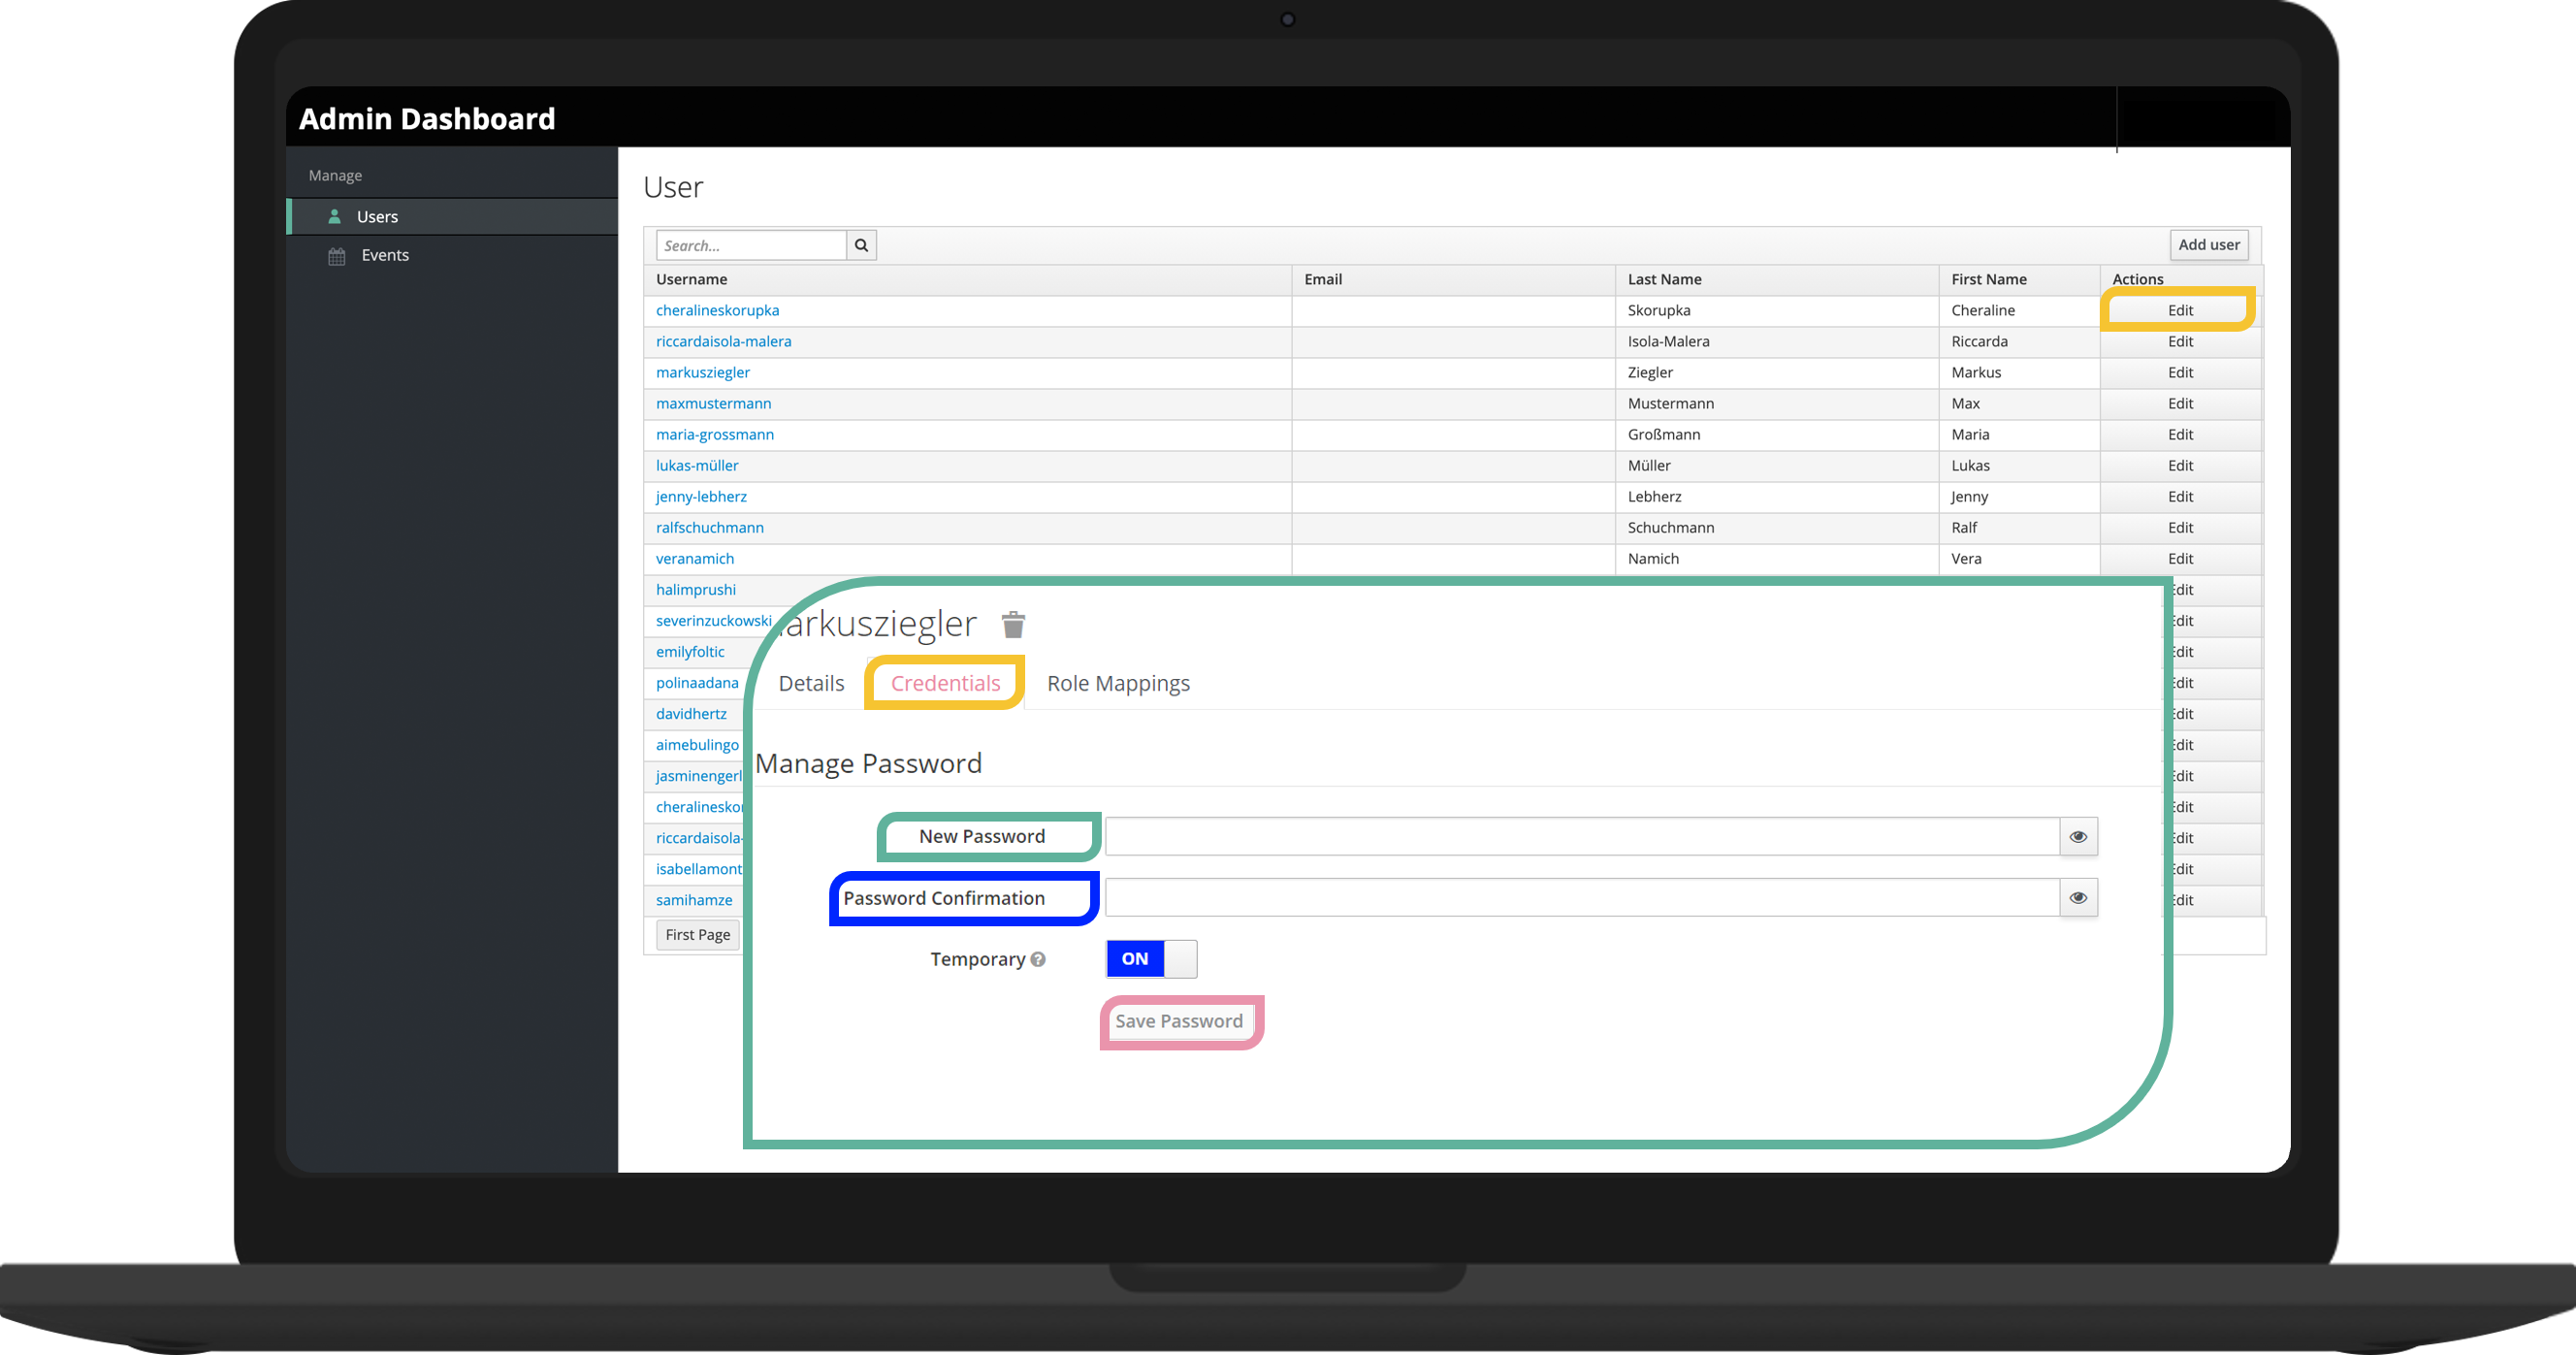Image resolution: width=2576 pixels, height=1355 pixels.
Task: Click the search magnifier icon
Action: [x=861, y=245]
